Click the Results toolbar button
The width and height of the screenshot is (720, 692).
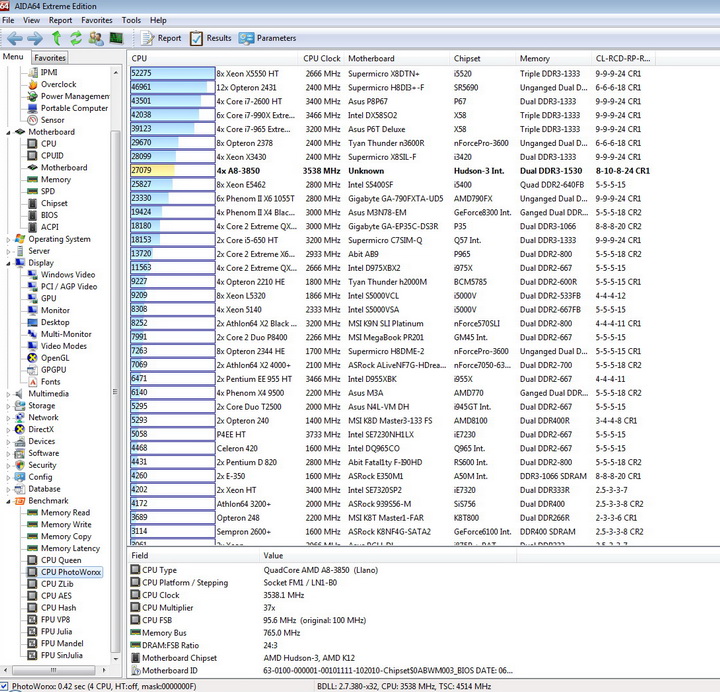point(211,38)
